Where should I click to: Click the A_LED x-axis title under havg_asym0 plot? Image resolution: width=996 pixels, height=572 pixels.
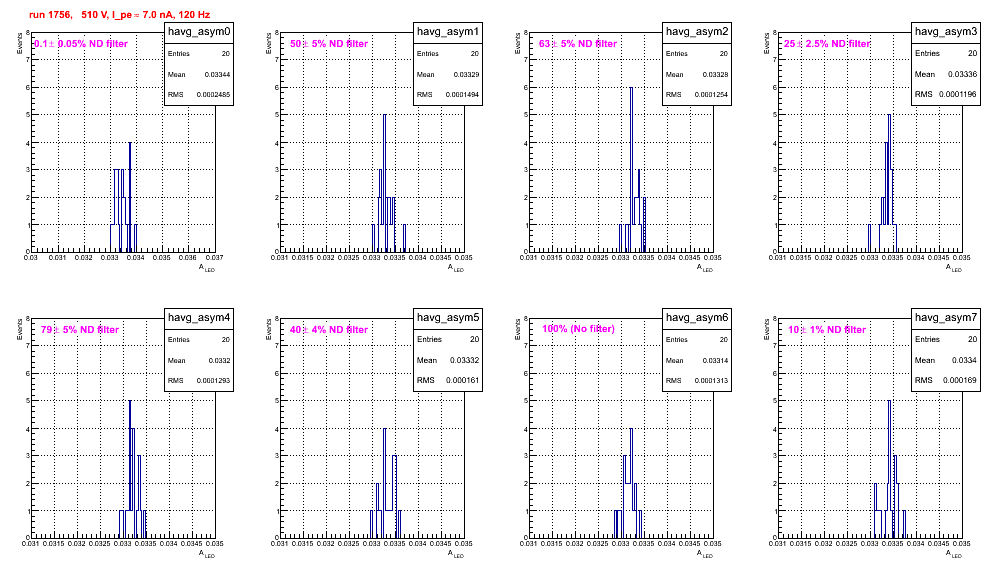pos(207,268)
